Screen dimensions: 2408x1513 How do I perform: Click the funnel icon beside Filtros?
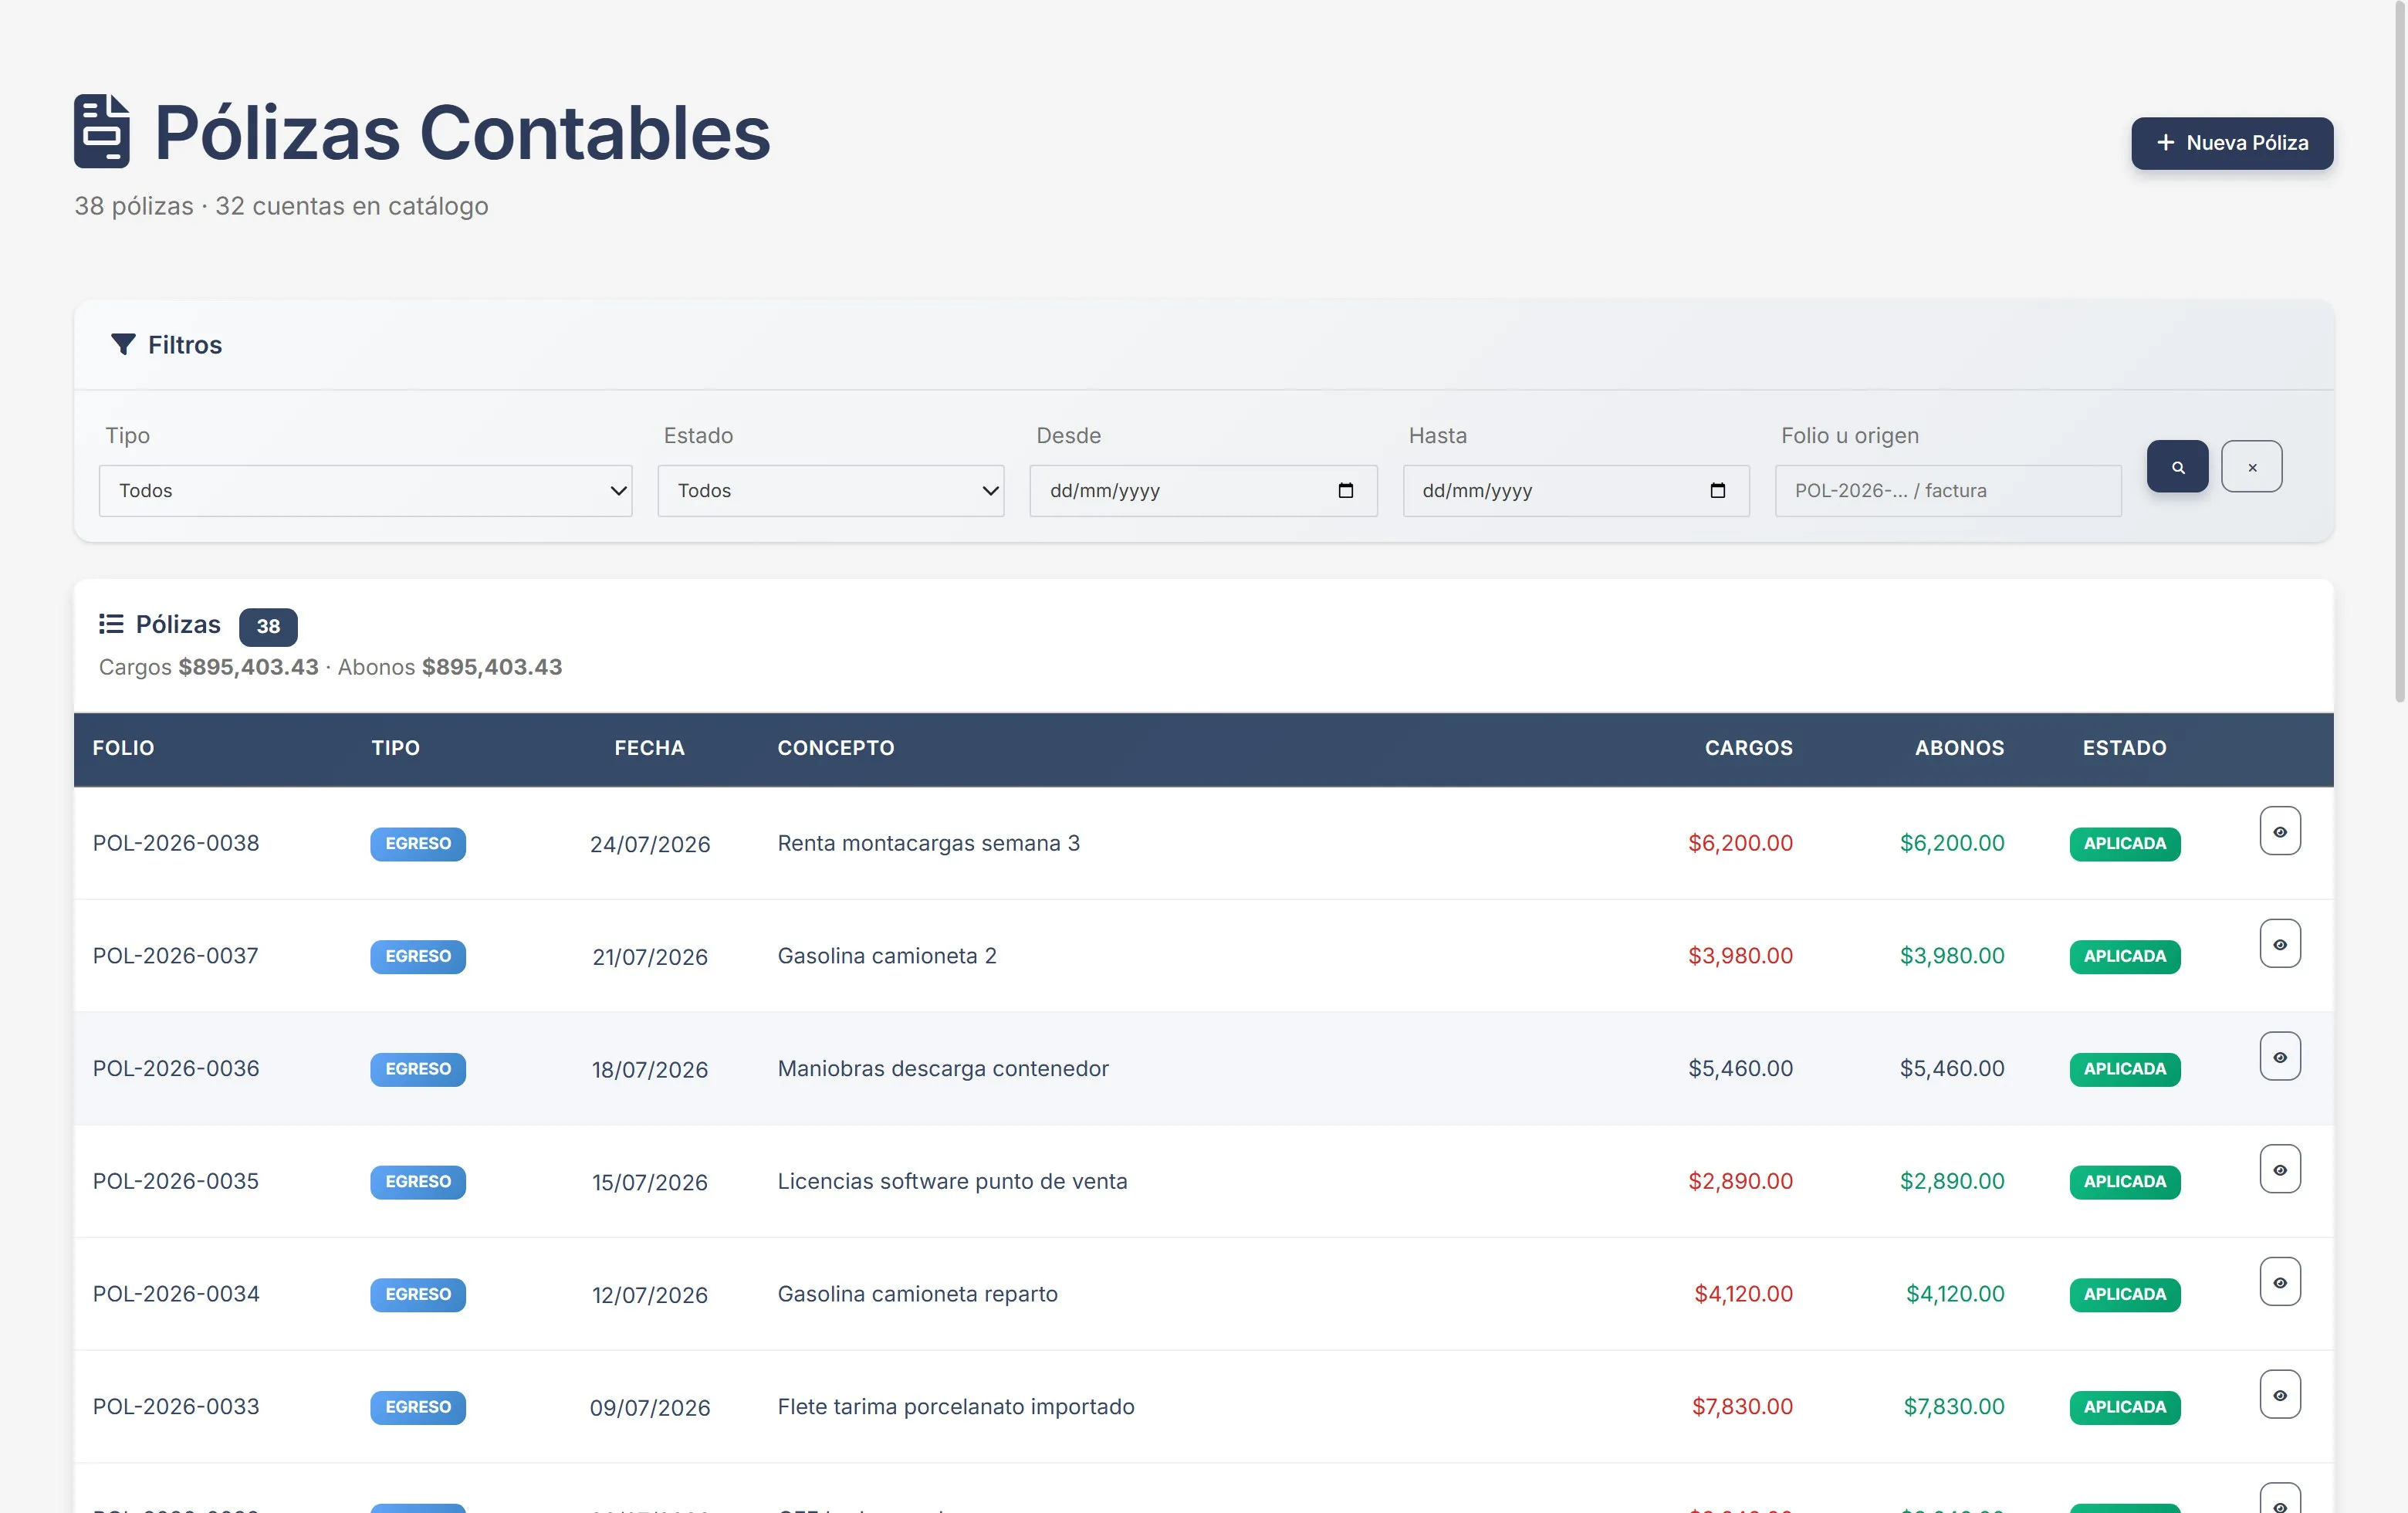point(123,344)
